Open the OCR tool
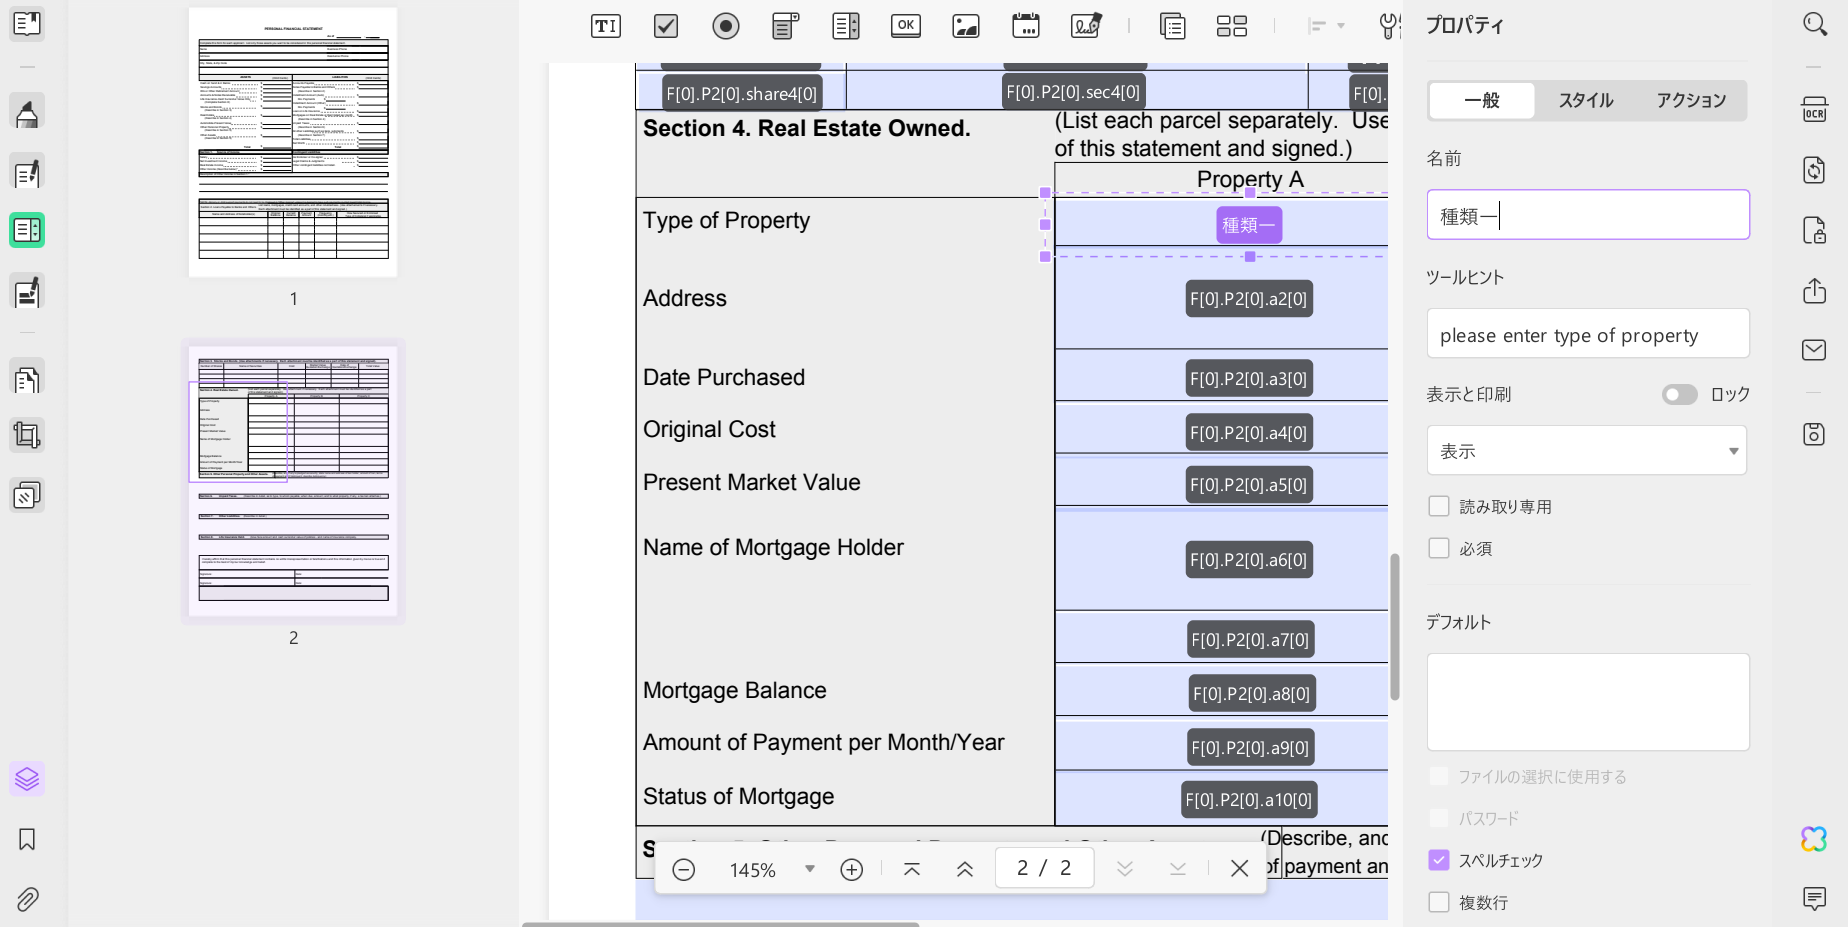Screen dimensions: 1848x927 click(x=1815, y=110)
